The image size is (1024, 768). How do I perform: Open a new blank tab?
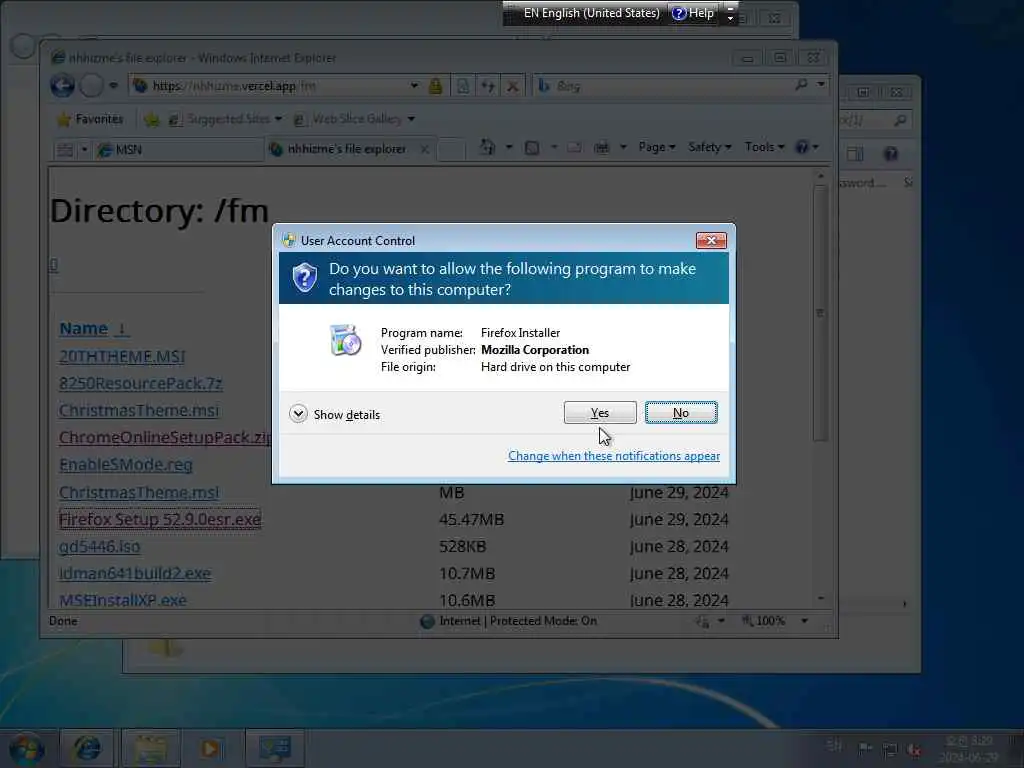pos(451,150)
